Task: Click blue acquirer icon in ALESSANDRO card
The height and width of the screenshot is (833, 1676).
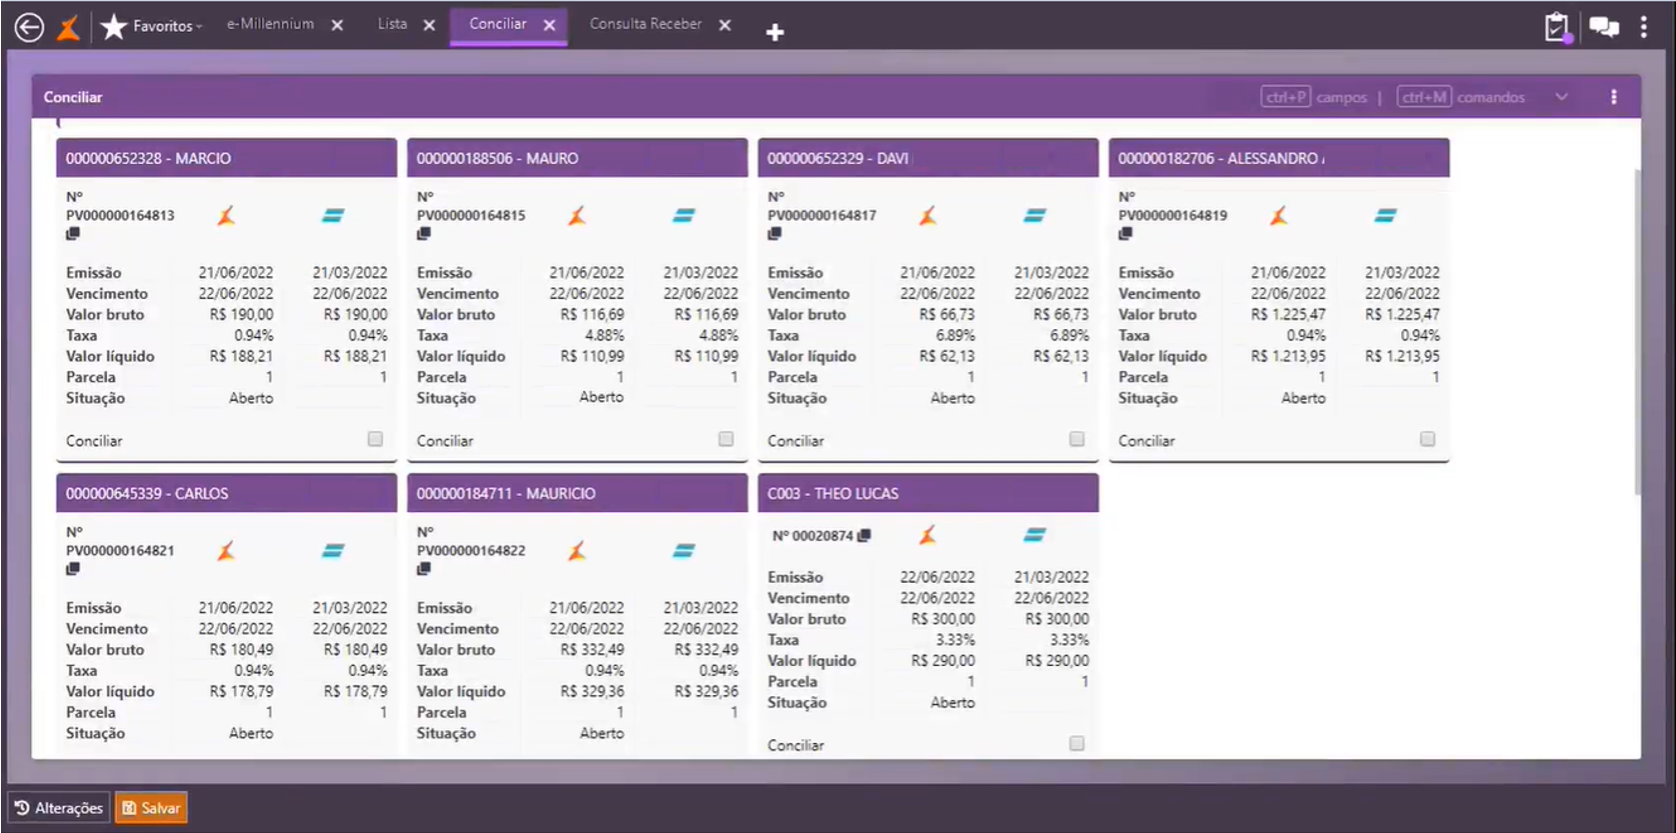Action: click(x=1386, y=215)
